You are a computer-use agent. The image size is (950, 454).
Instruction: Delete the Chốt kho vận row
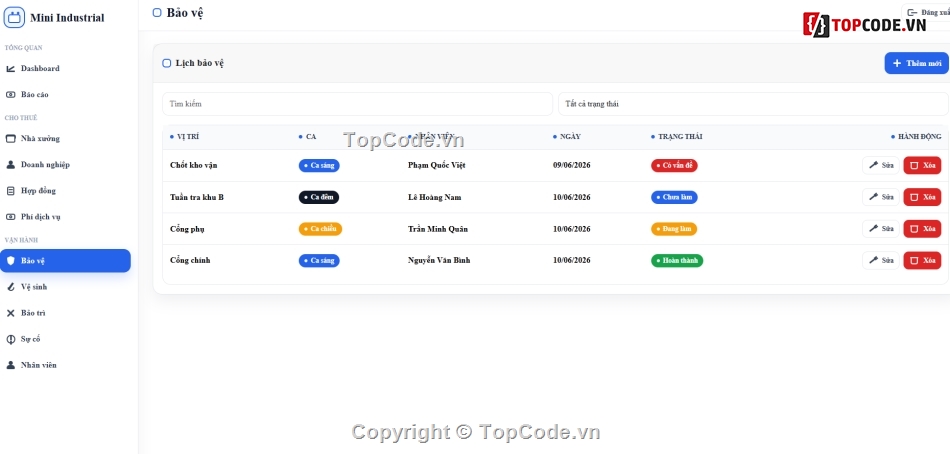922,165
